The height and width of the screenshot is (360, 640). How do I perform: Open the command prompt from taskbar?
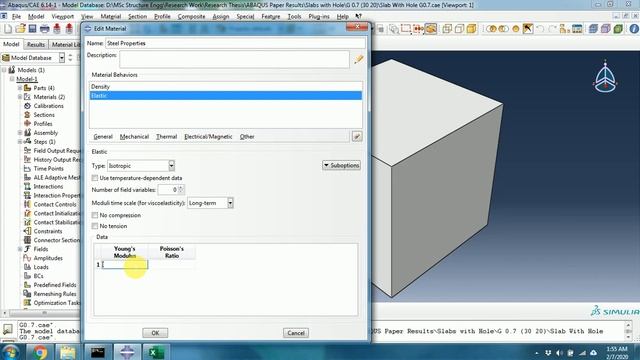[98, 352]
